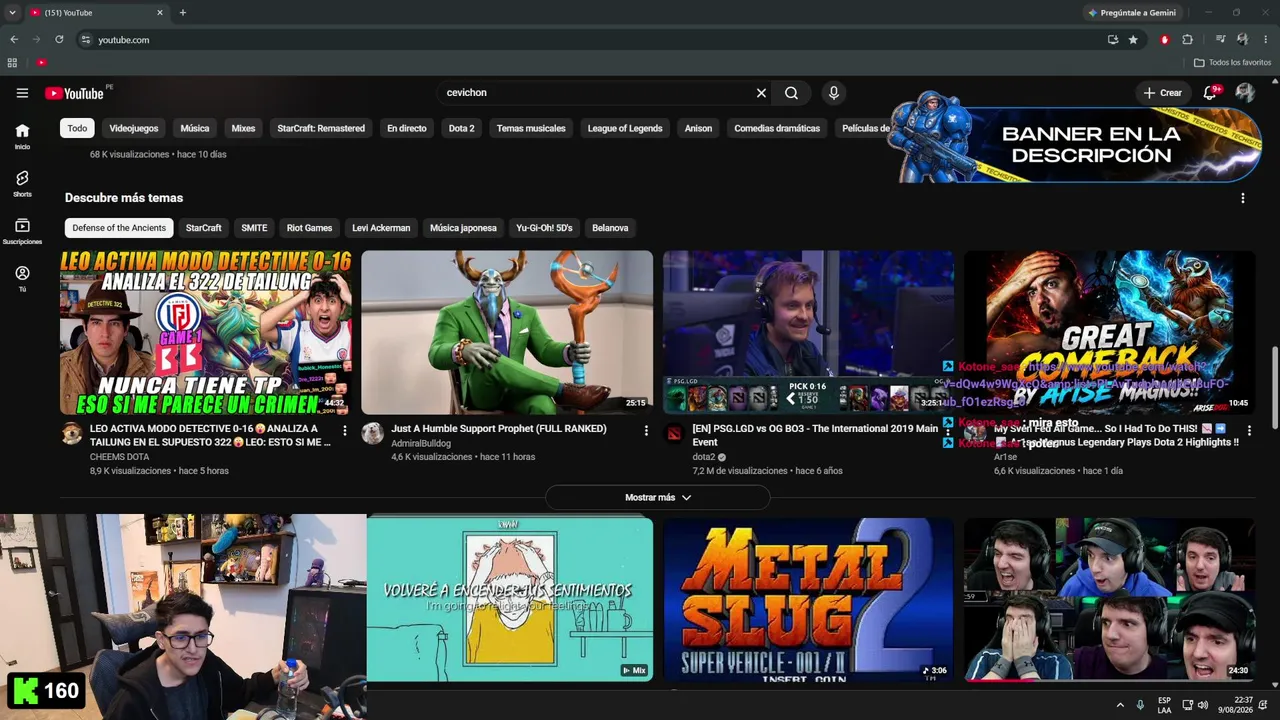Click the magnifier search button
The image size is (1280, 720).
791,93
